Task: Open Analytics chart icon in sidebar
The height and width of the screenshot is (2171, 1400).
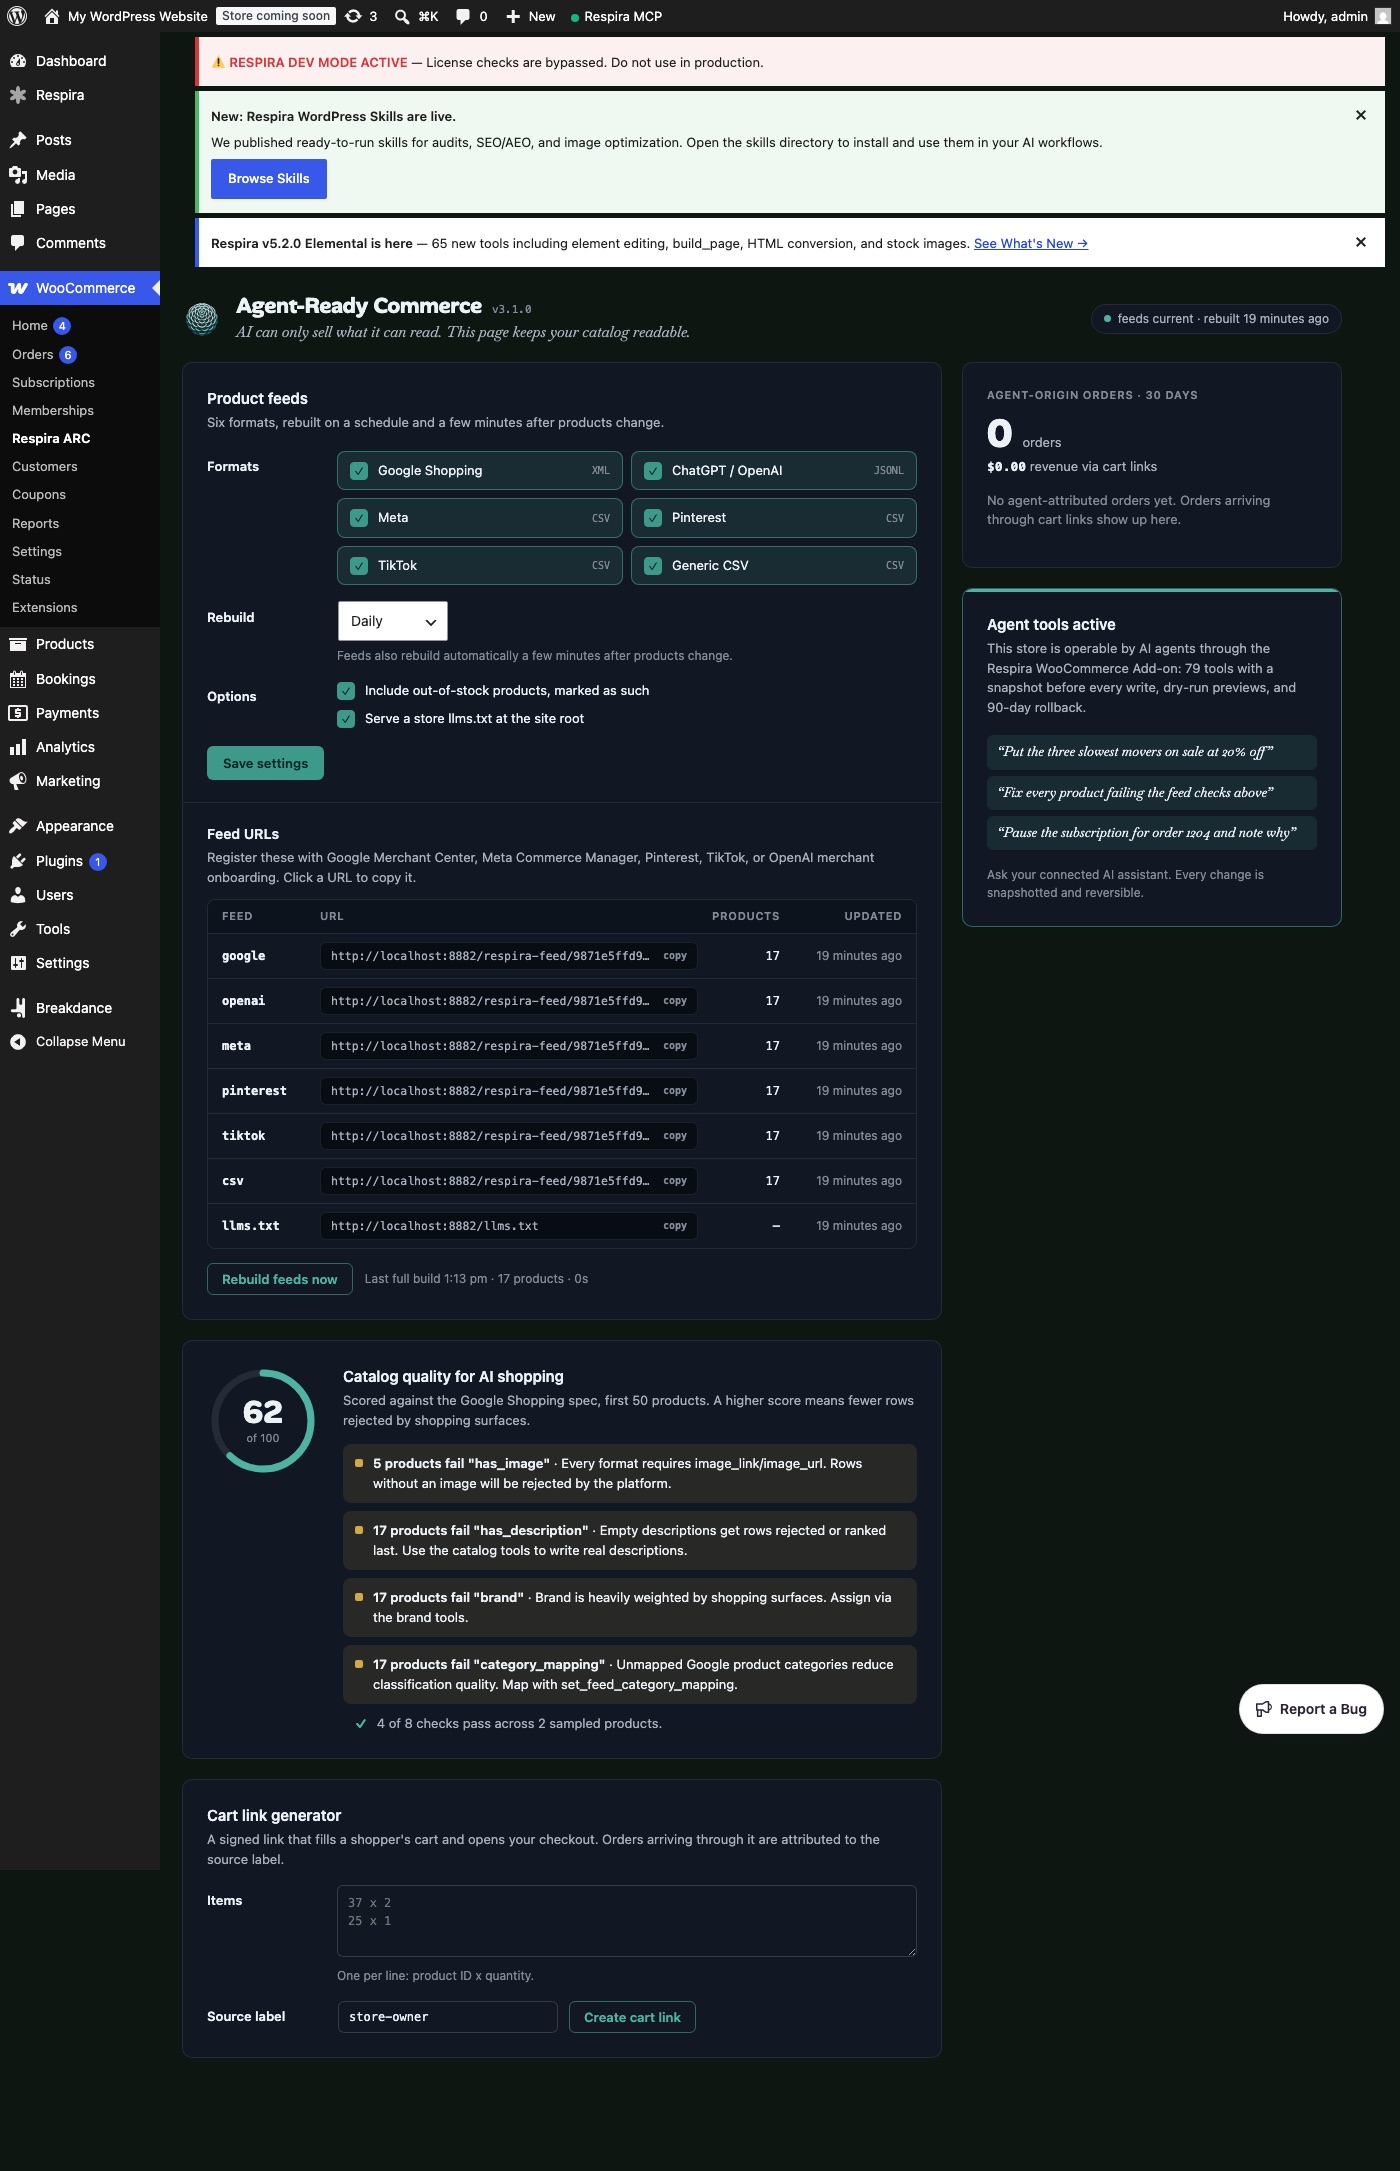Action: (x=18, y=747)
